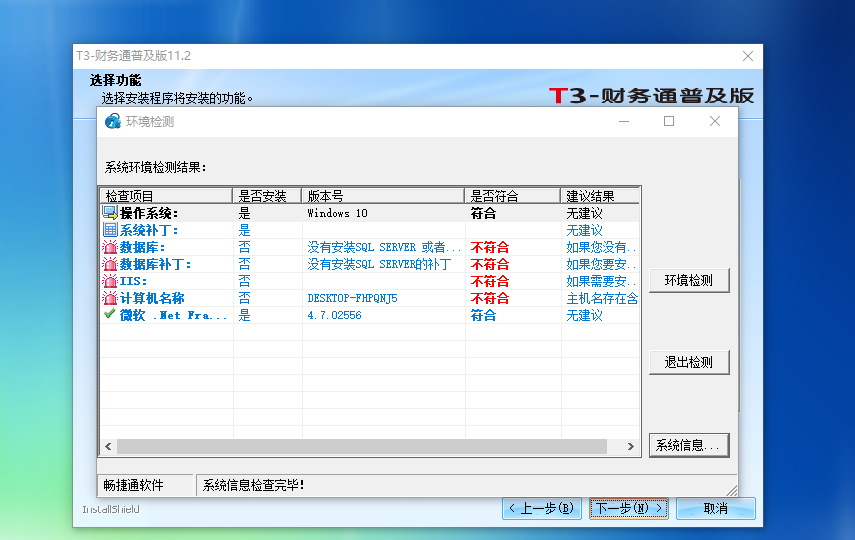855x540 pixels.
Task: Select the IIS: row label
Action: pos(134,281)
